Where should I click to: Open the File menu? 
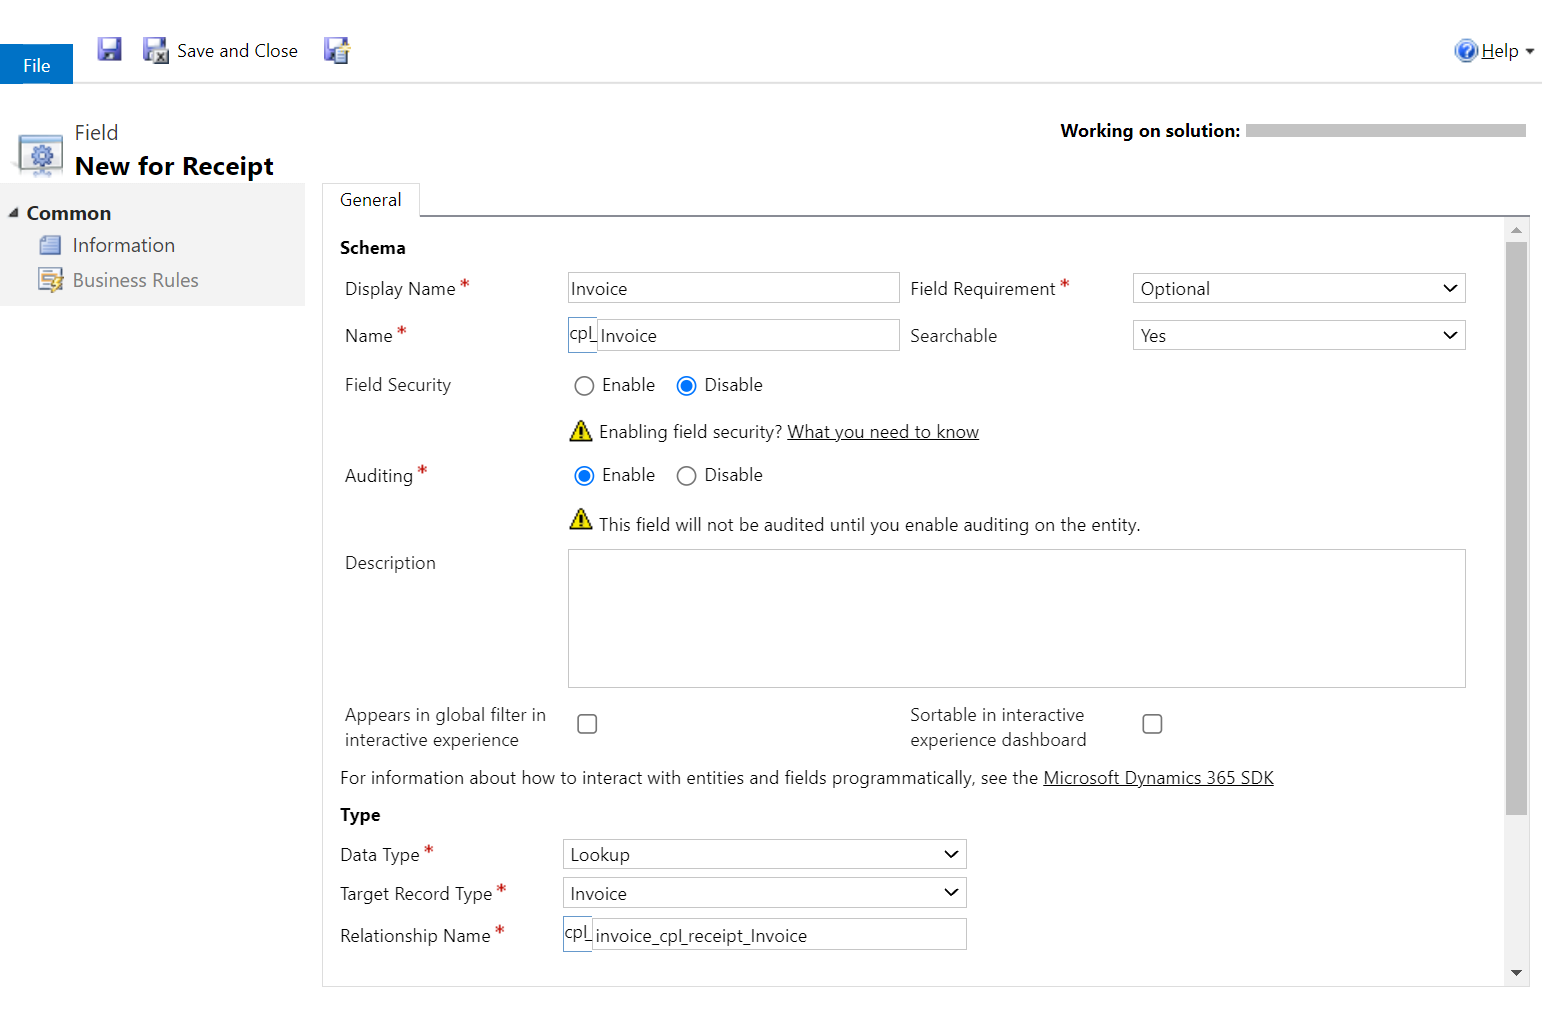coord(36,65)
